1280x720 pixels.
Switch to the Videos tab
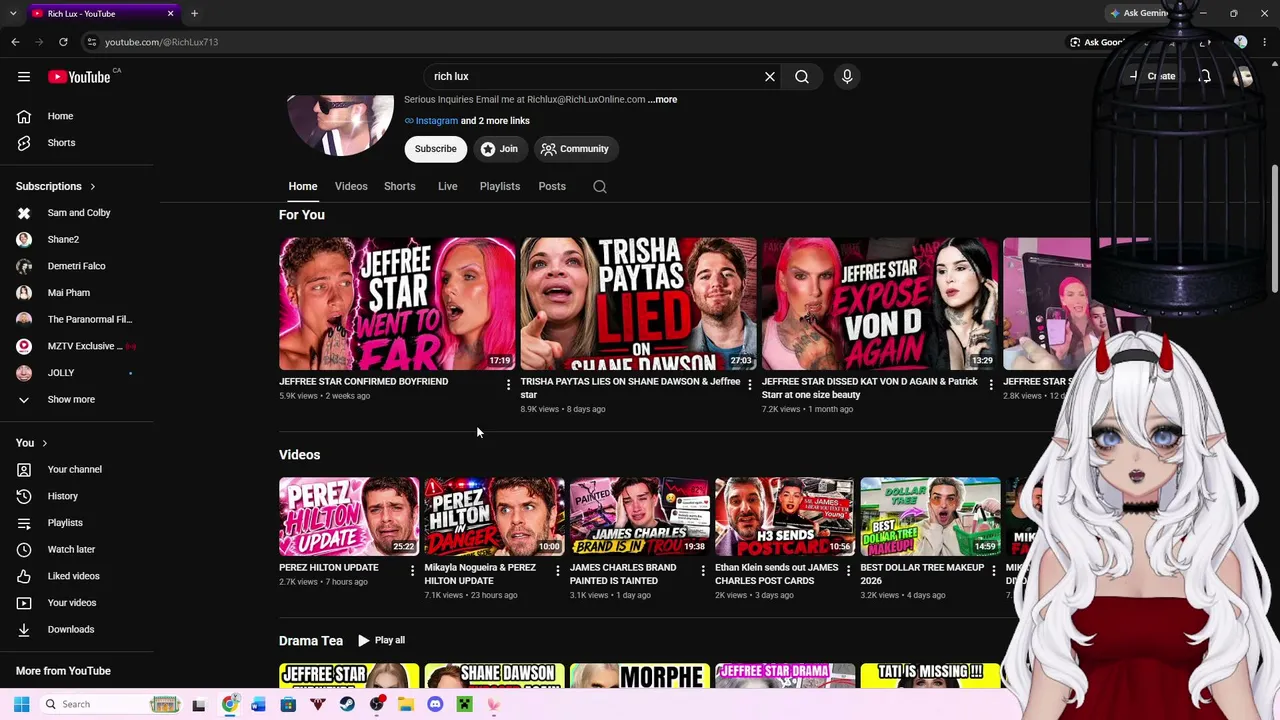[351, 186]
